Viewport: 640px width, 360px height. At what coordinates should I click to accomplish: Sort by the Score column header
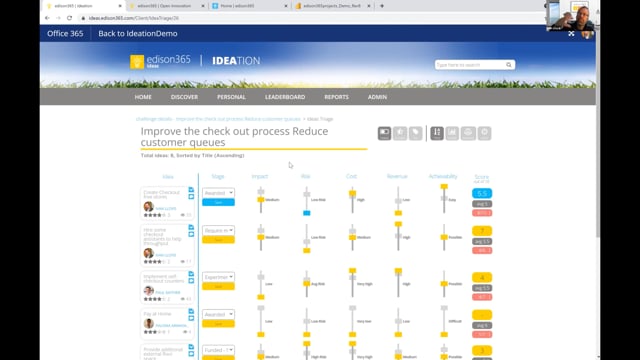point(482,177)
